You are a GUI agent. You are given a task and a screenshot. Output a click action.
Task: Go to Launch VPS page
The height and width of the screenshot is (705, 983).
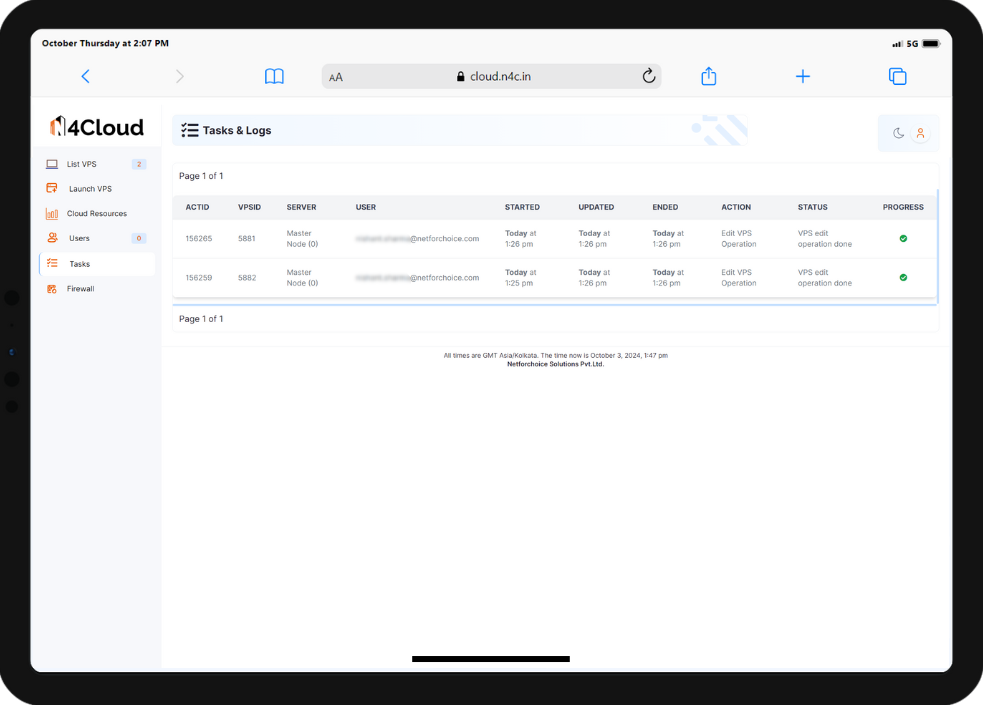point(90,189)
